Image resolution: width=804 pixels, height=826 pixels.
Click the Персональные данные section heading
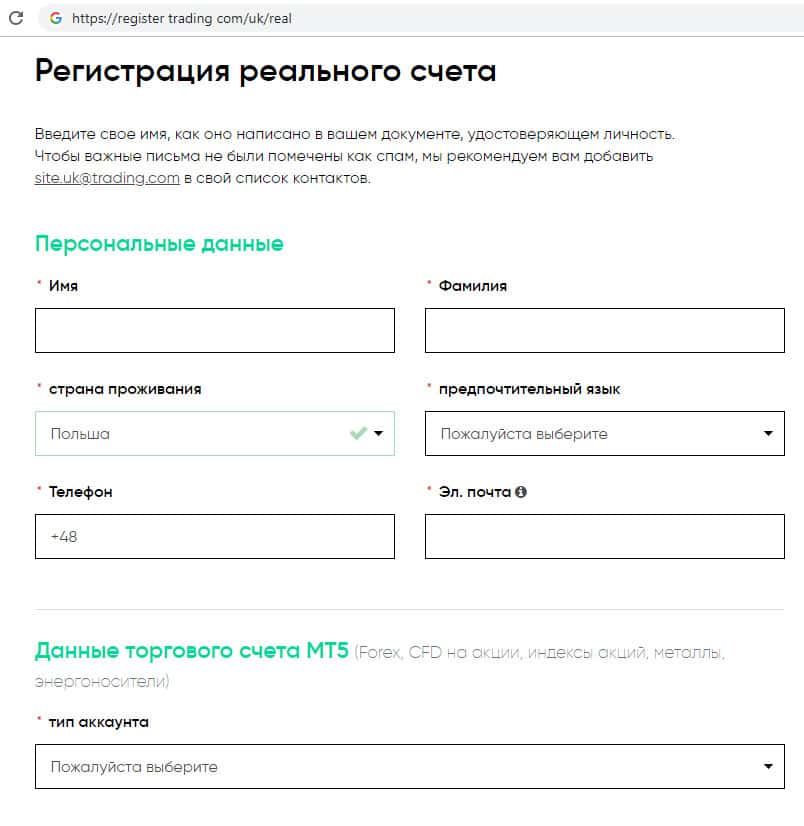tap(159, 243)
